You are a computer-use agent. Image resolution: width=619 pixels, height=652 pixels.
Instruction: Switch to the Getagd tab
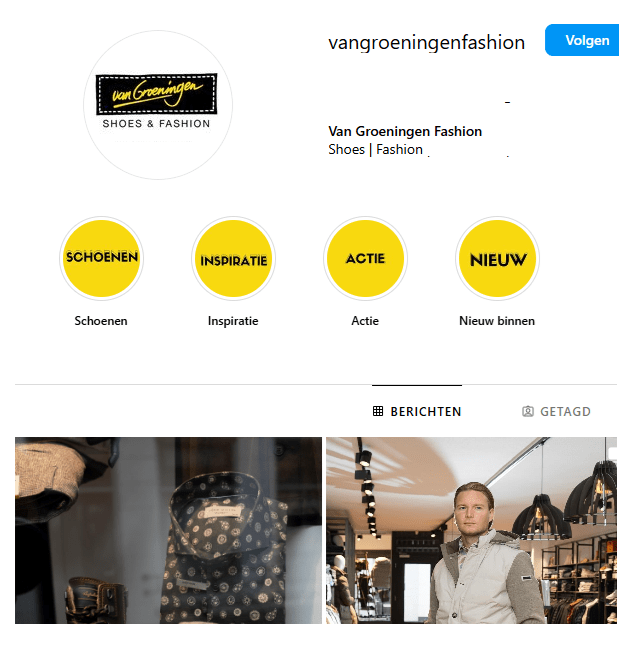pos(556,411)
